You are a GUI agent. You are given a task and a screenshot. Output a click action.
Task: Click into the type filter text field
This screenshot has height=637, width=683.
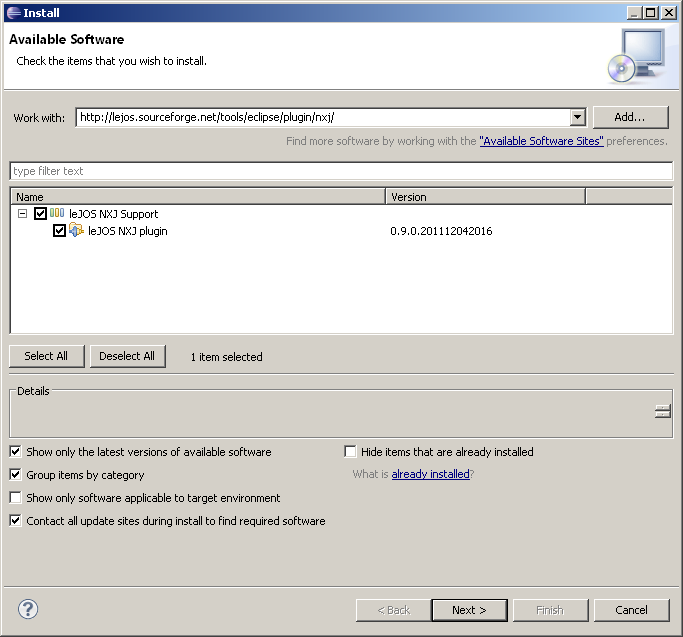(x=341, y=171)
